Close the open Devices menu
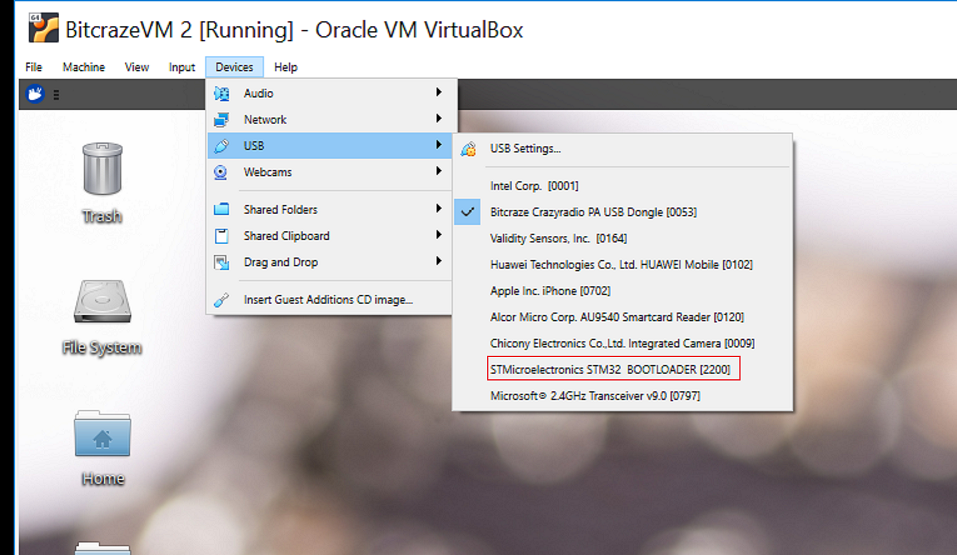Viewport: 957px width, 555px height. 234,67
